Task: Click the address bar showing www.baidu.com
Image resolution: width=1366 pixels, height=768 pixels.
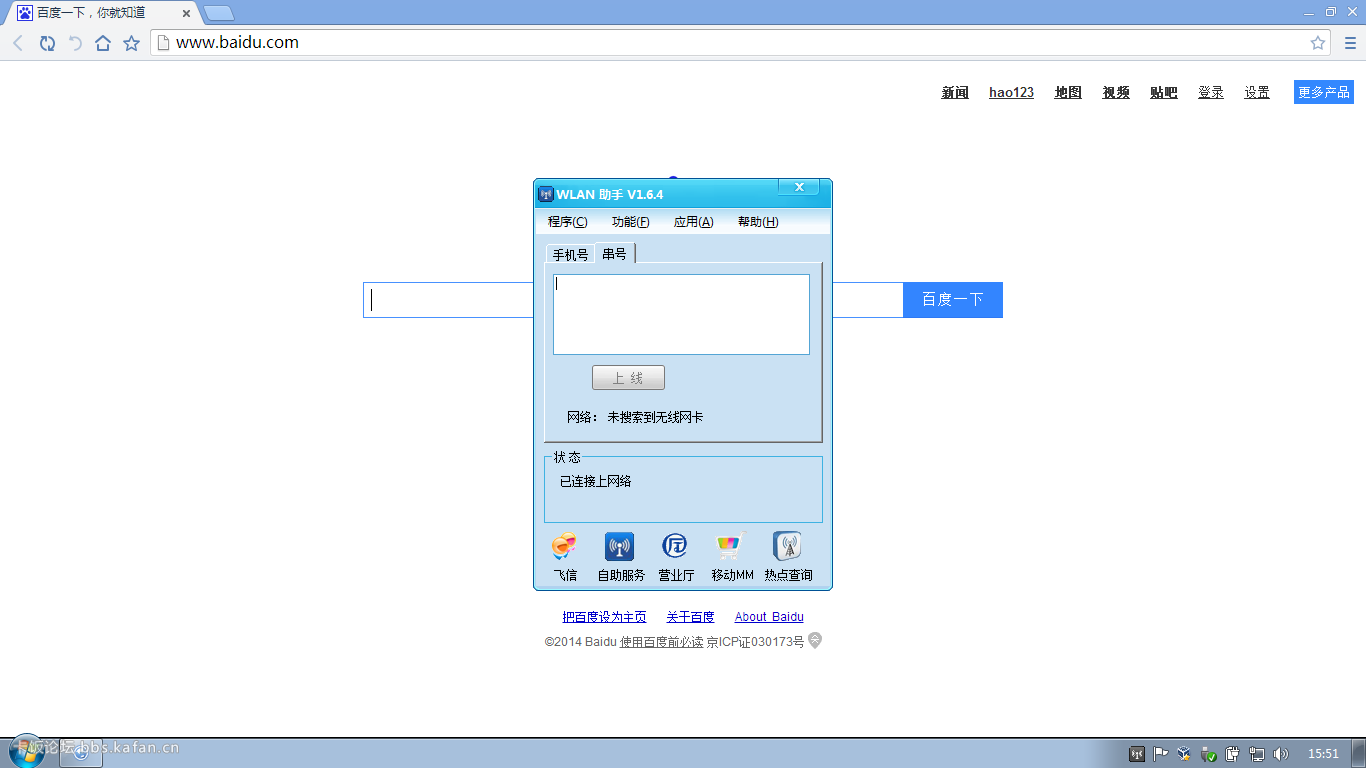Action: pos(740,43)
